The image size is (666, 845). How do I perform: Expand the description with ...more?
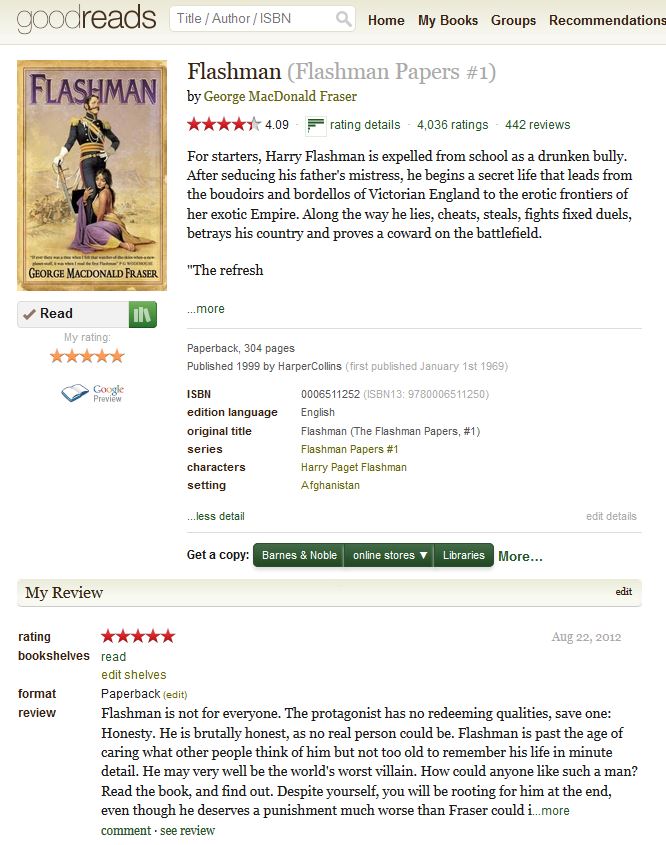tap(206, 309)
